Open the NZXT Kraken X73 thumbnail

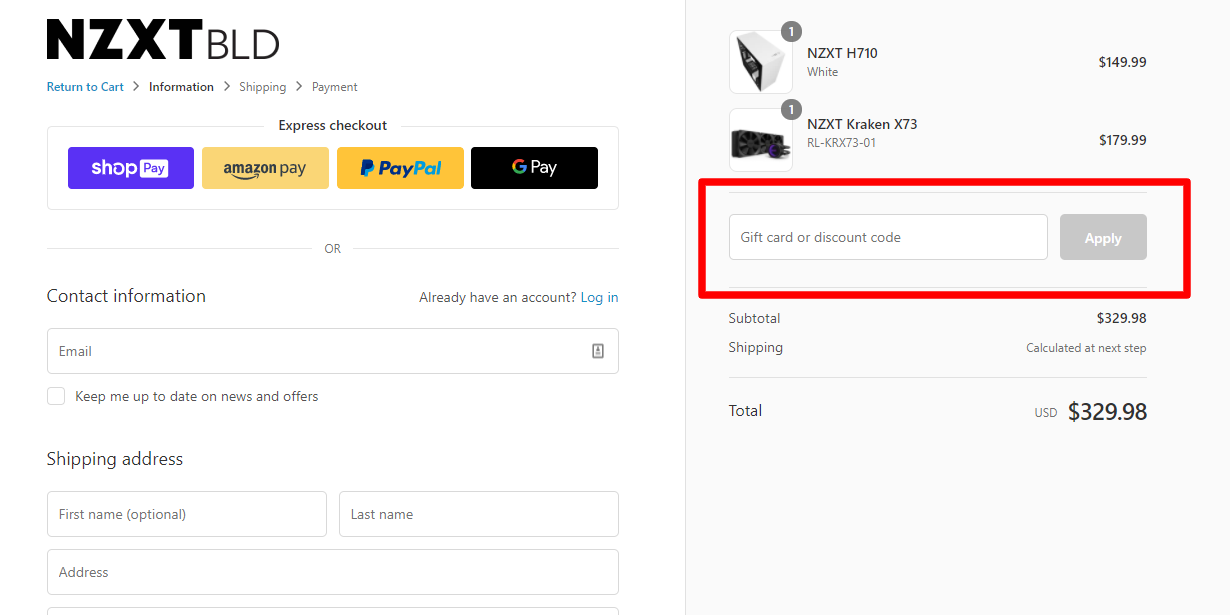click(760, 140)
